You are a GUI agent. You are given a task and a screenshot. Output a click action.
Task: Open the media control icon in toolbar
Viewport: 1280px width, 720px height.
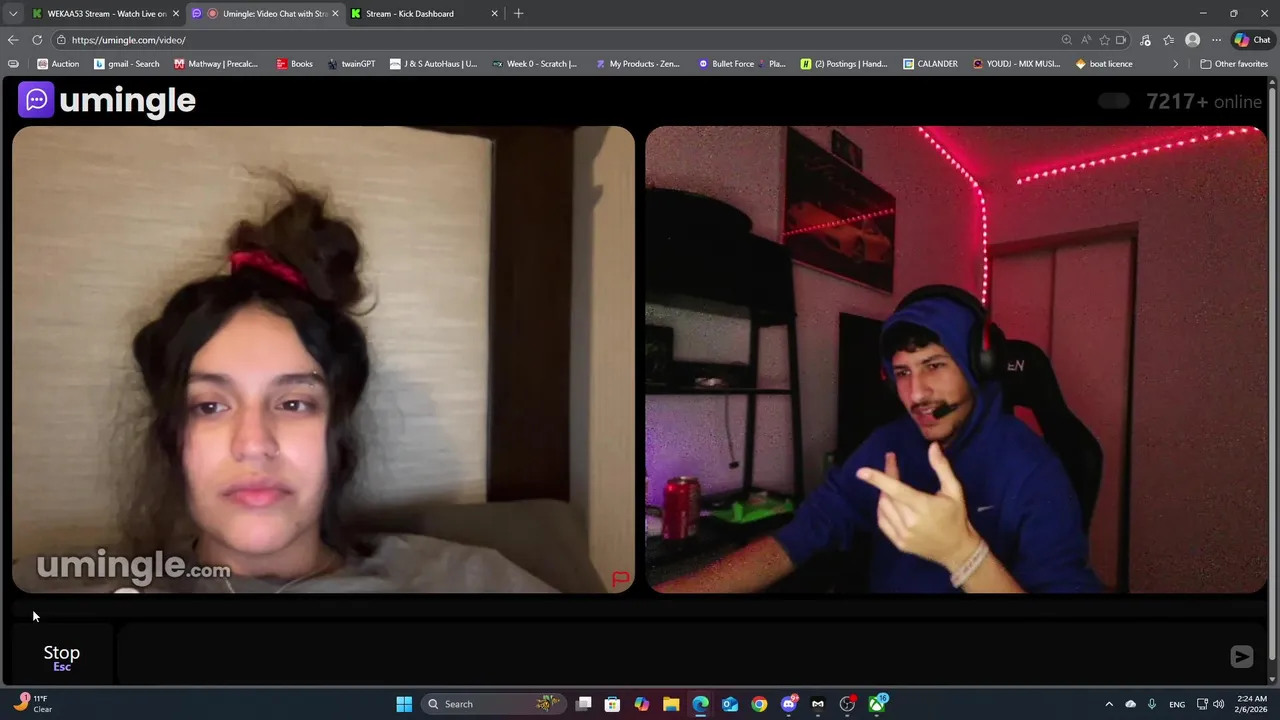coord(1145,40)
